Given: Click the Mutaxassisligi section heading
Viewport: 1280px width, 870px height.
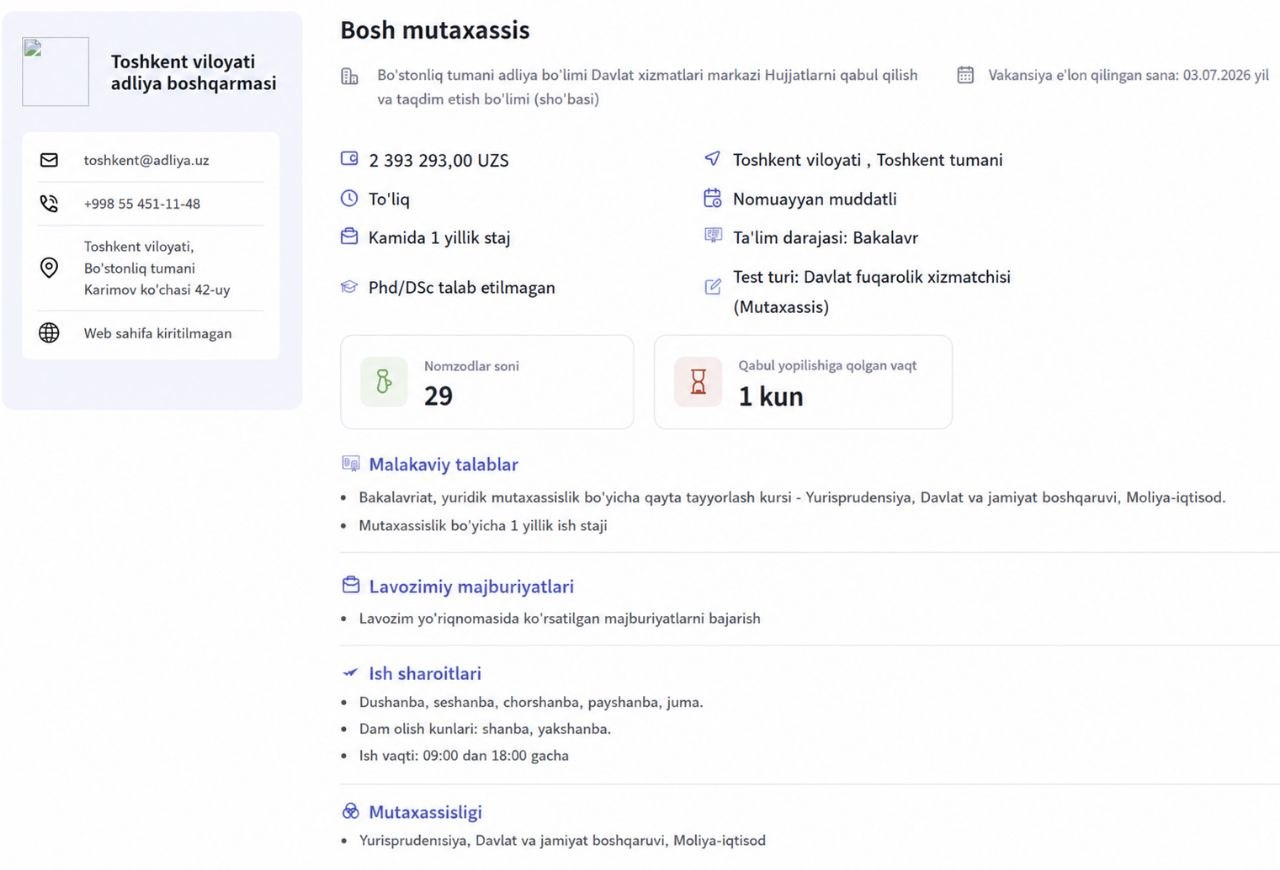Looking at the screenshot, I should pos(425,812).
